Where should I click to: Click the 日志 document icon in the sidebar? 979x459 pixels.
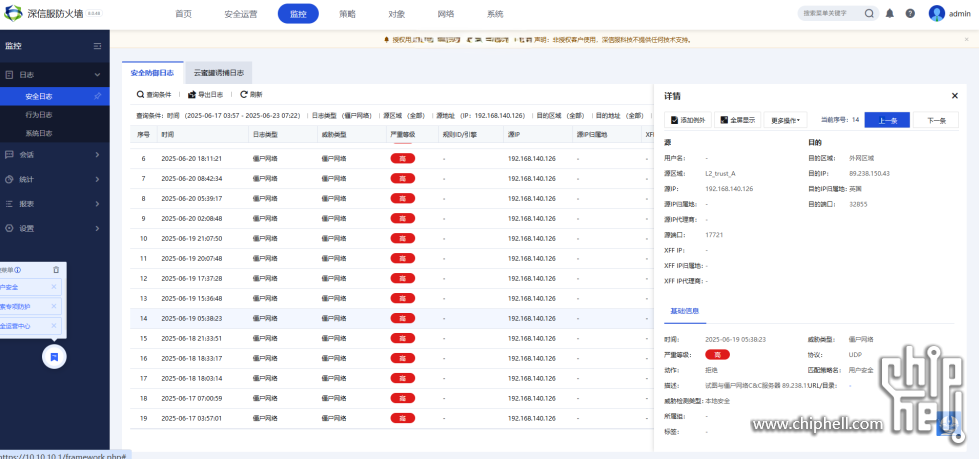(x=9, y=75)
